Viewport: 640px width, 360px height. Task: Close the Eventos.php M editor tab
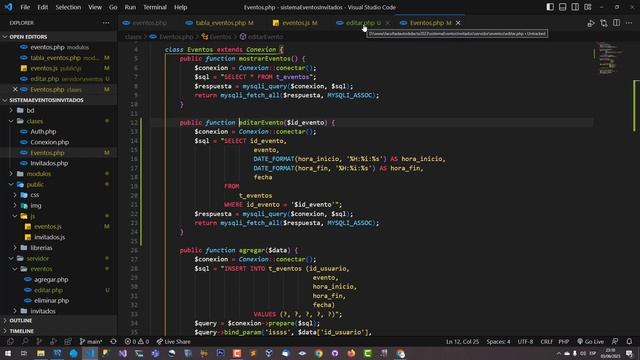[x=458, y=23]
